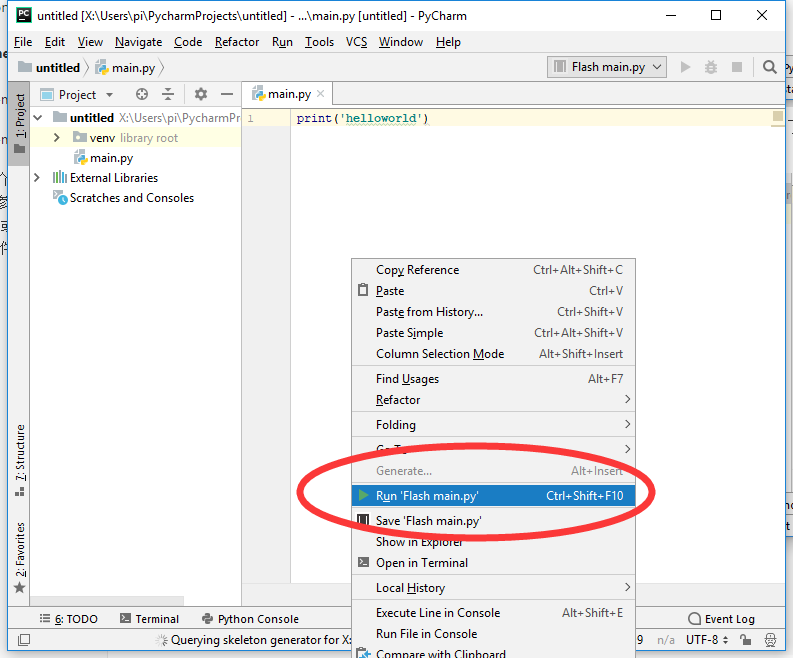Click the Search Everywhere magnifier icon
793x658 pixels.
tap(769, 67)
